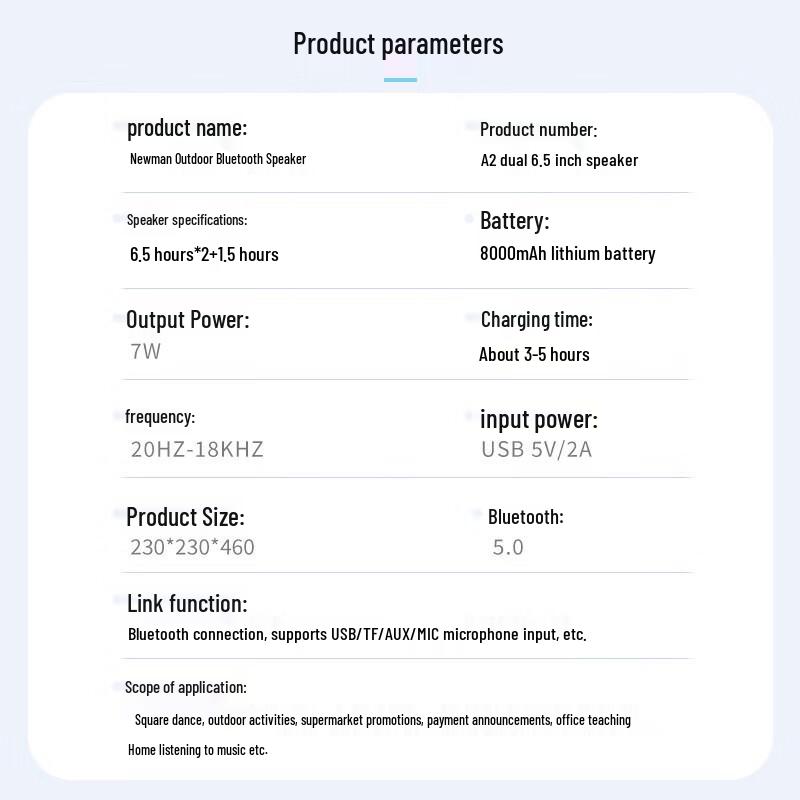
Task: Select the "Product Size:" label
Action: click(x=185, y=517)
